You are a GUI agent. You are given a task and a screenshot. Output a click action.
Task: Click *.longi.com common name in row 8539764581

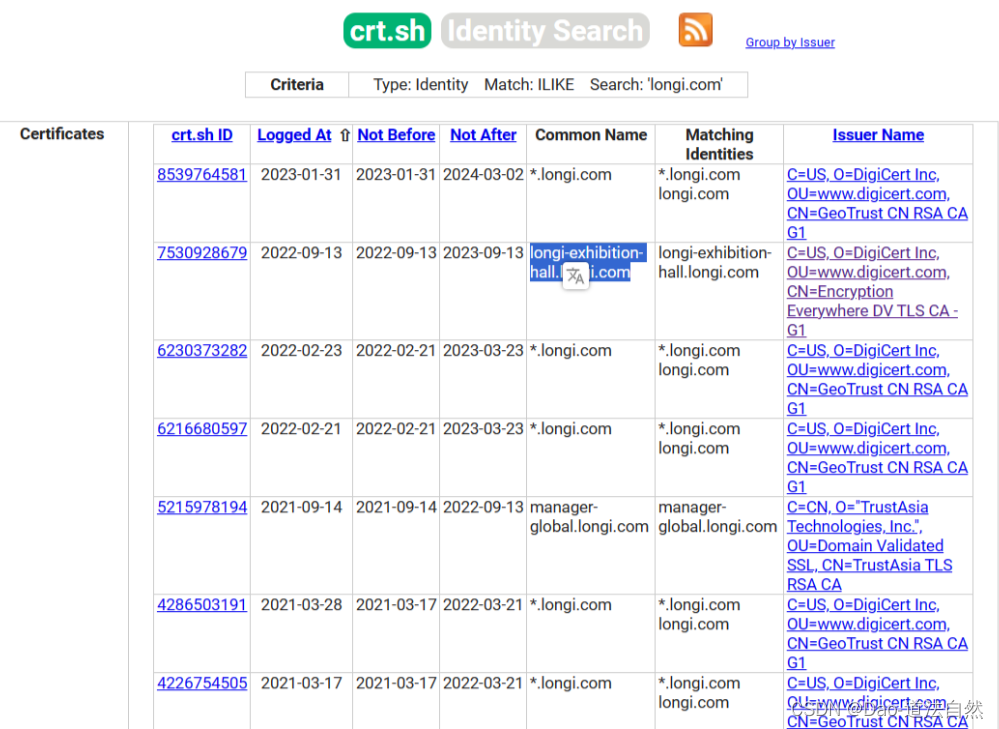click(571, 175)
